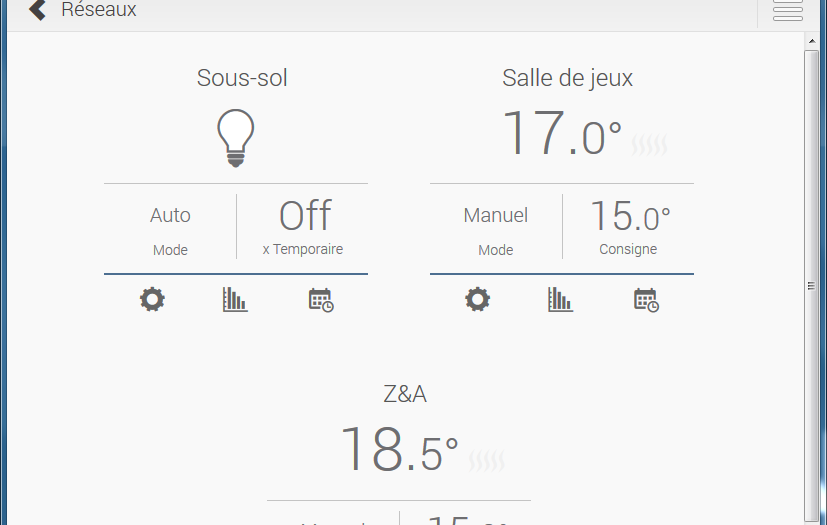Open the hamburger menu
Viewport: 827px width, 525px height.
point(788,11)
